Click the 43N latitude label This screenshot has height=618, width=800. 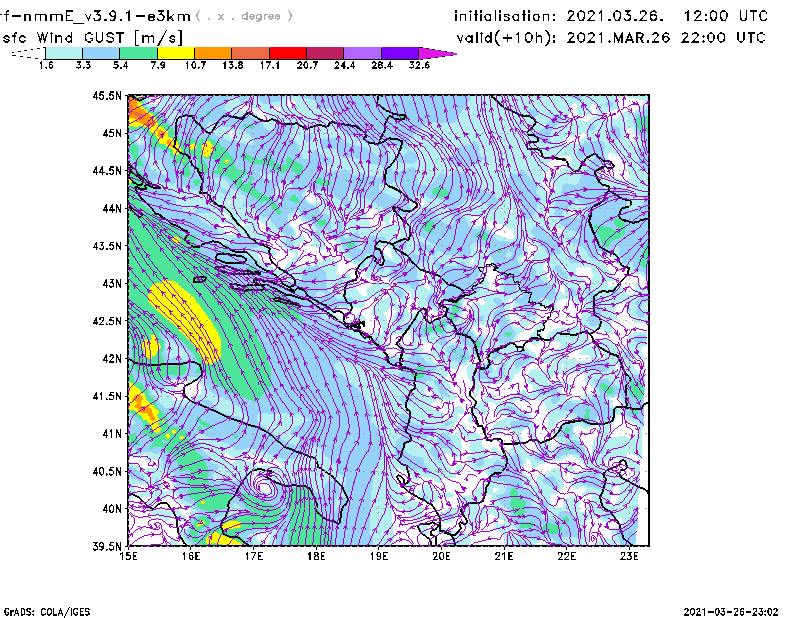(112, 283)
